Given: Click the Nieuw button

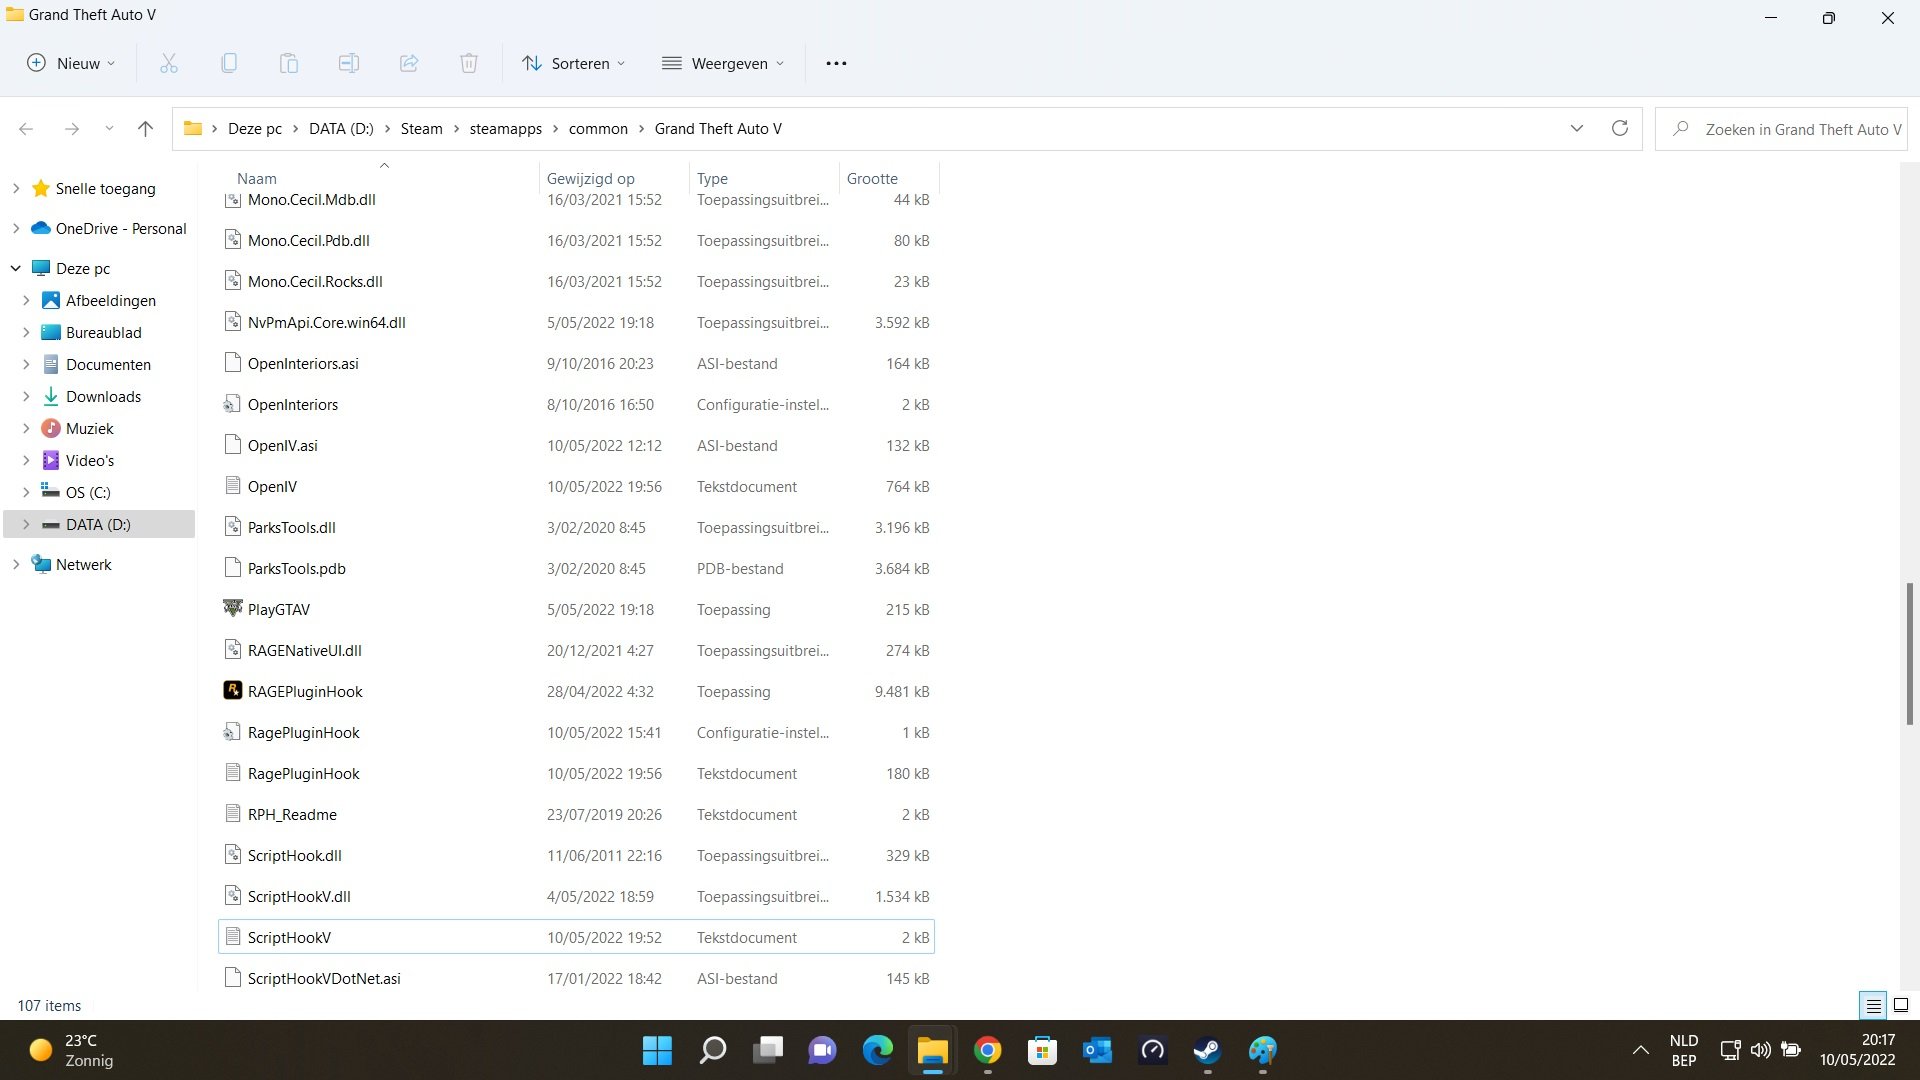Looking at the screenshot, I should click(x=70, y=63).
